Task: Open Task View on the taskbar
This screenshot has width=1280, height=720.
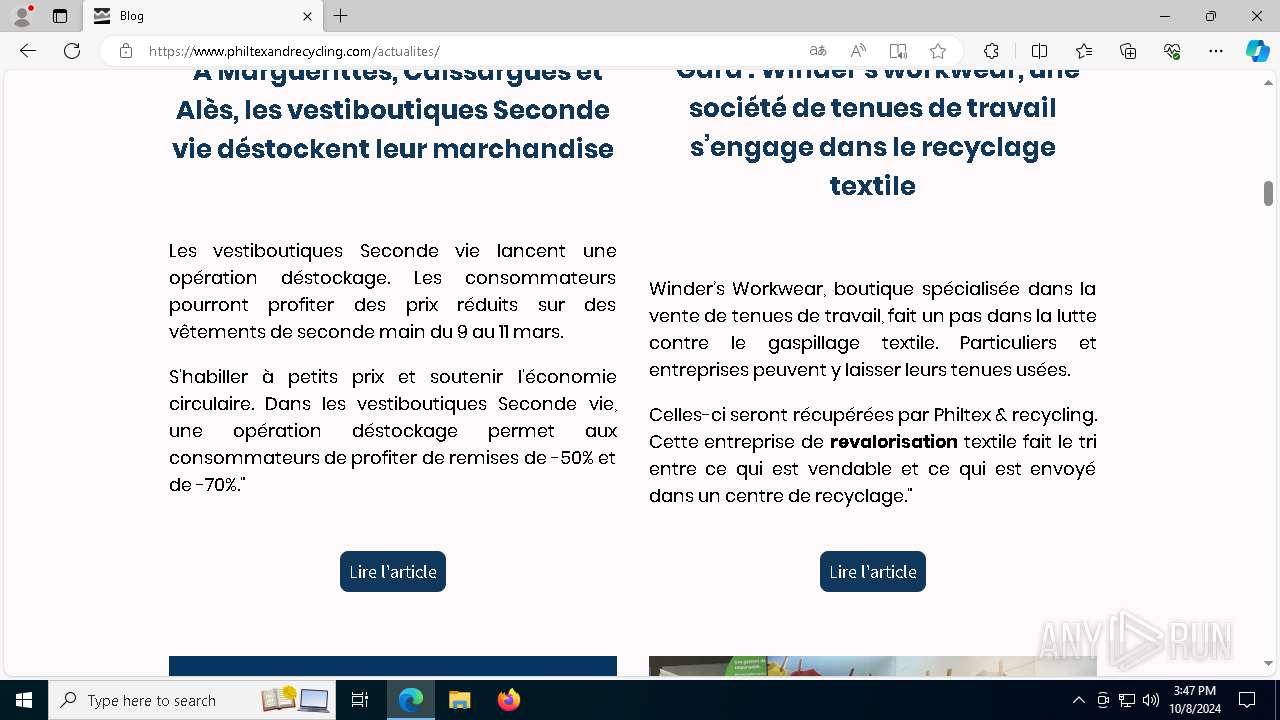Action: tap(360, 700)
